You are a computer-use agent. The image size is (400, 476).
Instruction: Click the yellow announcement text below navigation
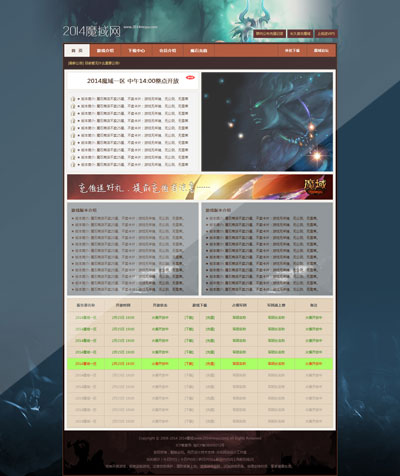pyautogui.click(x=94, y=63)
